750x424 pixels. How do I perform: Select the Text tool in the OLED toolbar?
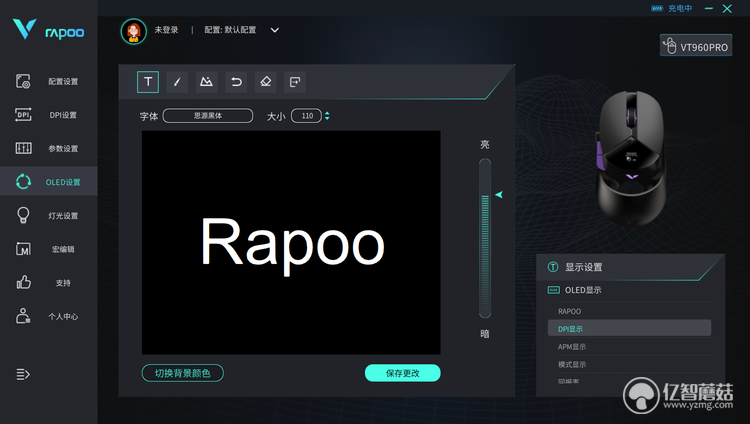148,82
